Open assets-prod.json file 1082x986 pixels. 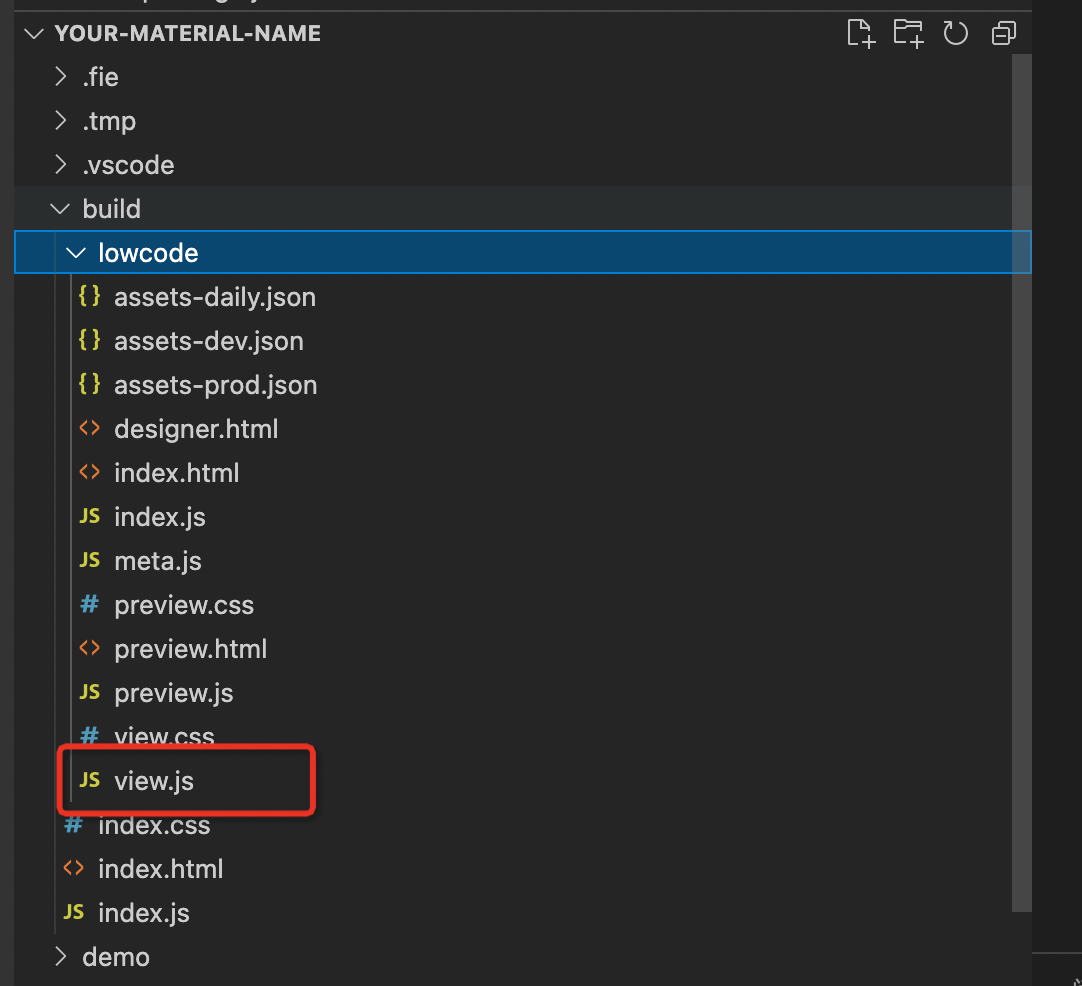click(x=215, y=385)
